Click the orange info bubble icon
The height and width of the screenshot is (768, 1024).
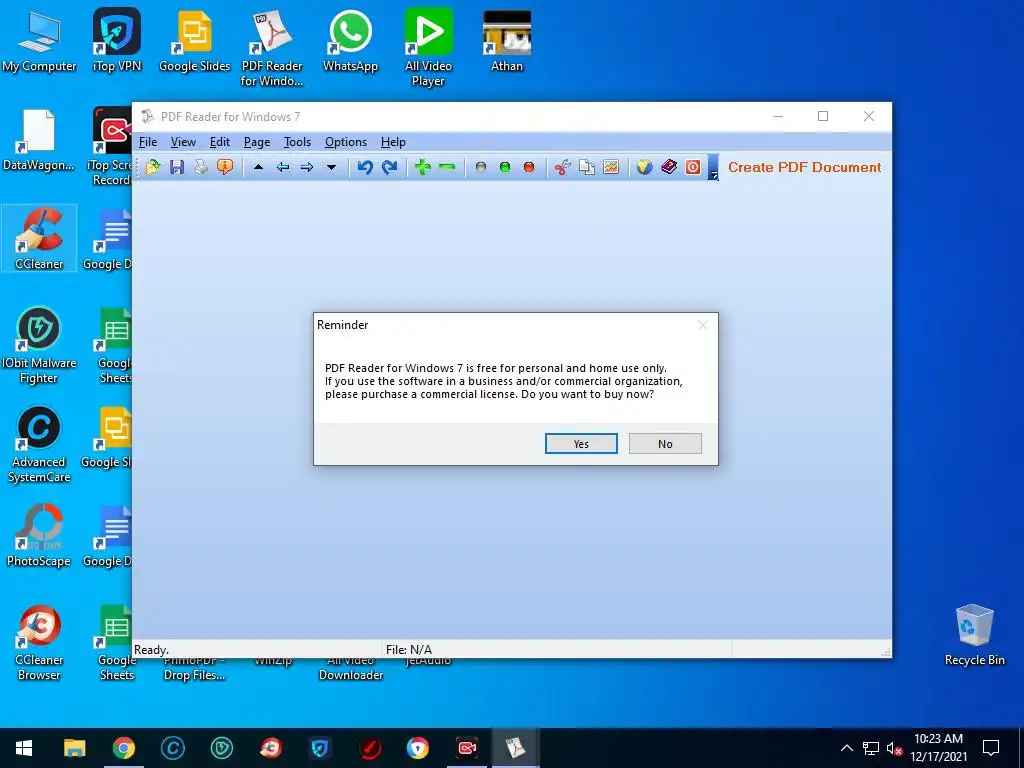[225, 167]
